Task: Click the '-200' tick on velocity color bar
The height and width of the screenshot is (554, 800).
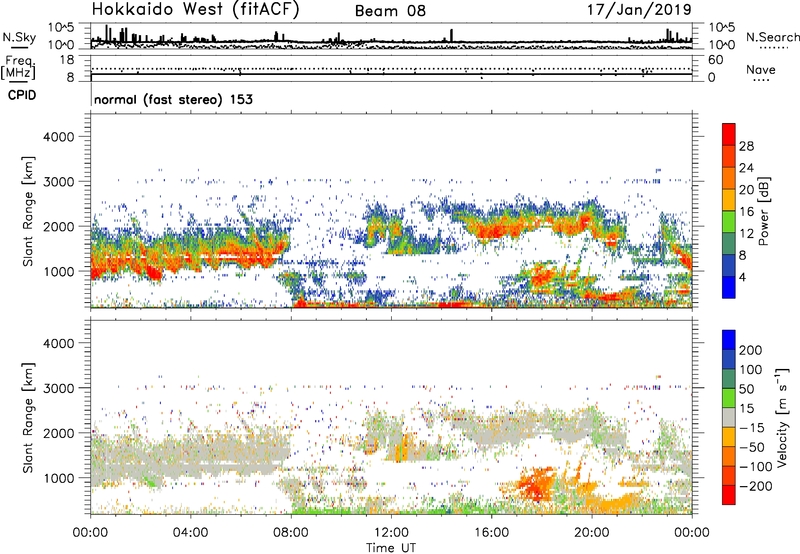Action: coord(755,487)
